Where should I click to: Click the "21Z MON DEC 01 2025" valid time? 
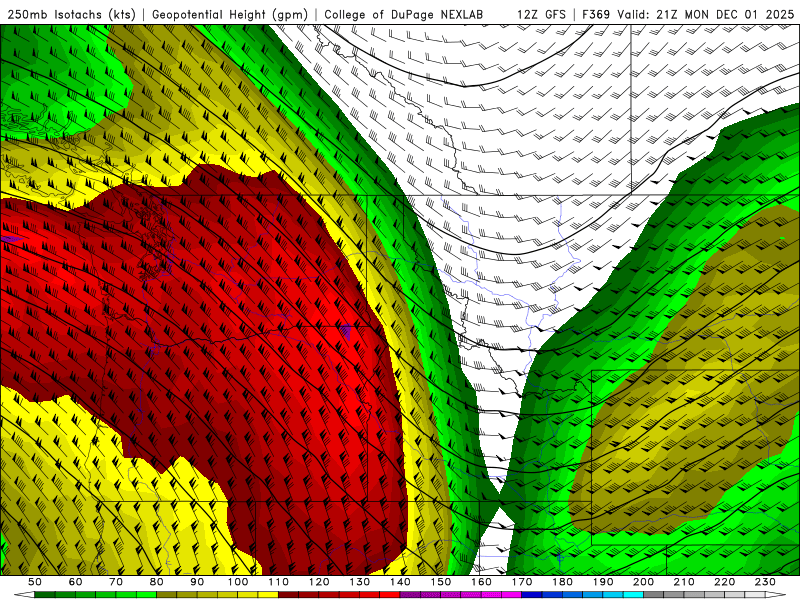click(726, 14)
